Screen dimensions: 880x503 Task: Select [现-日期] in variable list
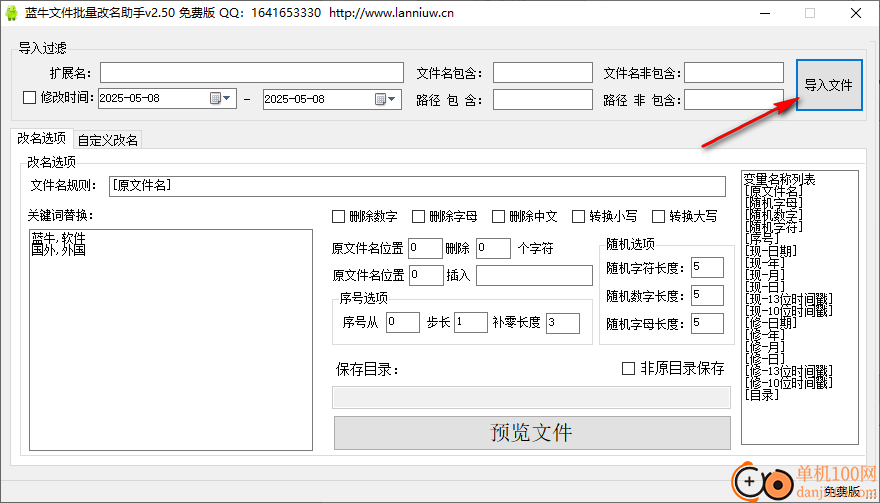point(770,251)
